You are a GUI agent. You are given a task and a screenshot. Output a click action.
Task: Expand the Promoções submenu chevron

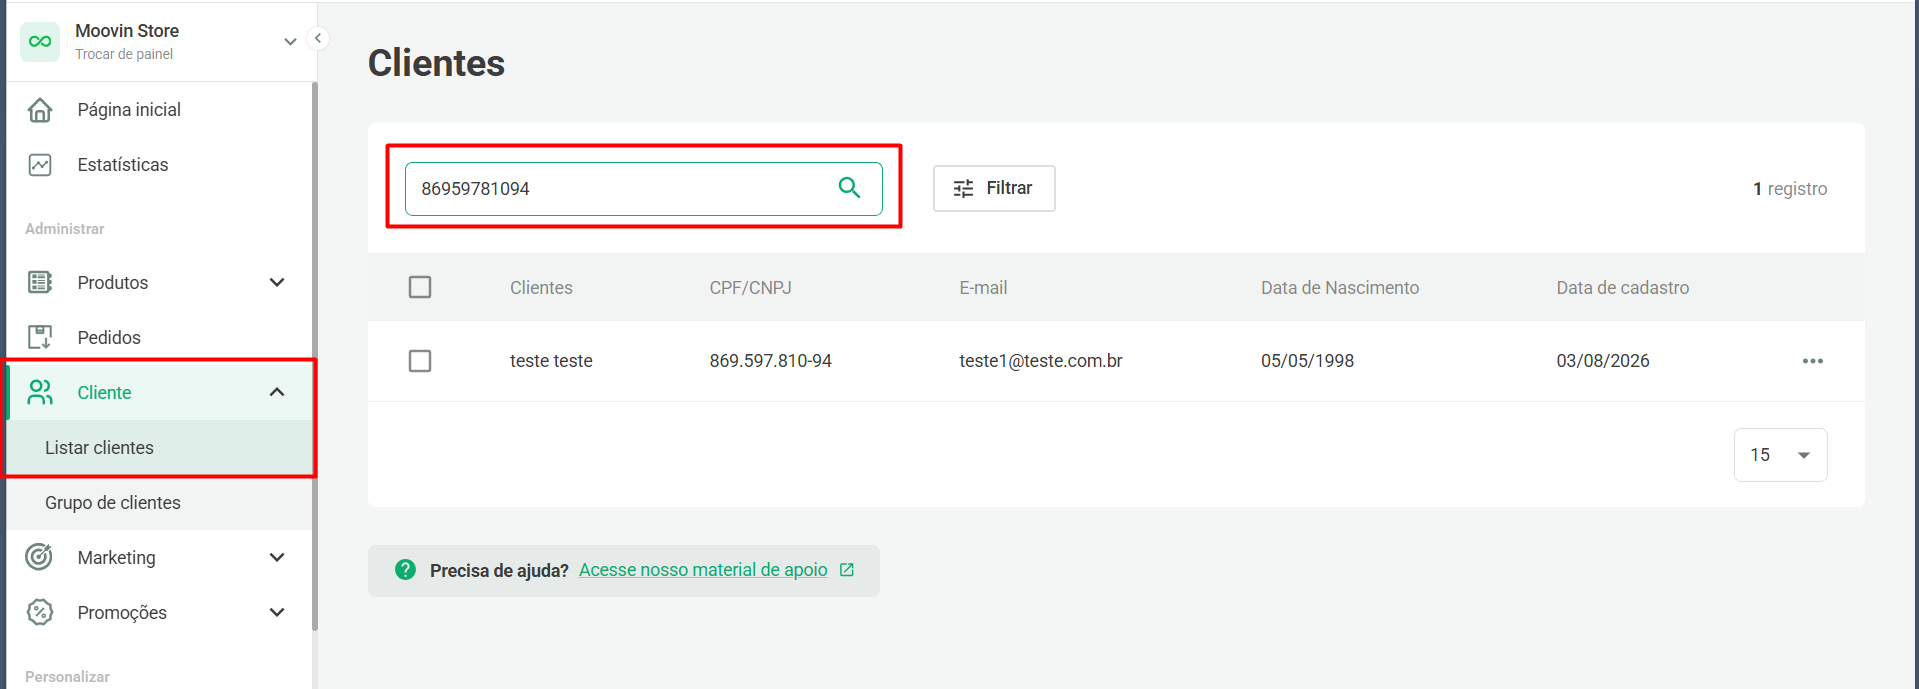click(277, 613)
